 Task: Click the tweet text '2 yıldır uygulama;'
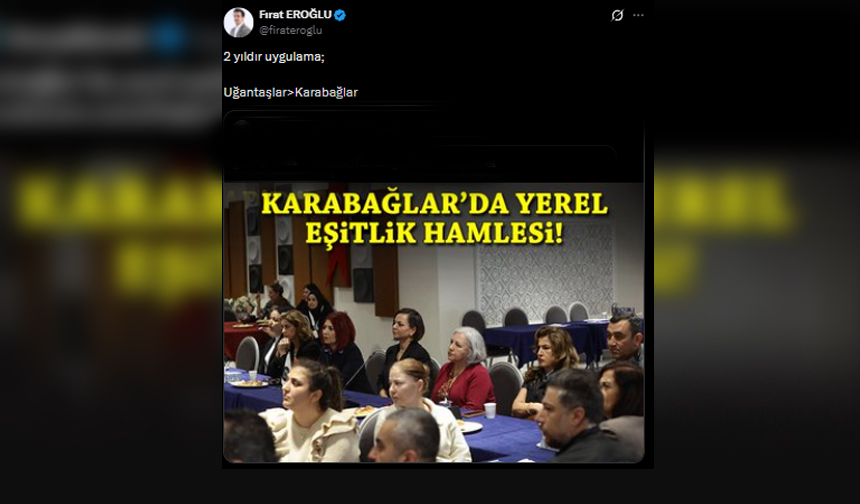(274, 57)
